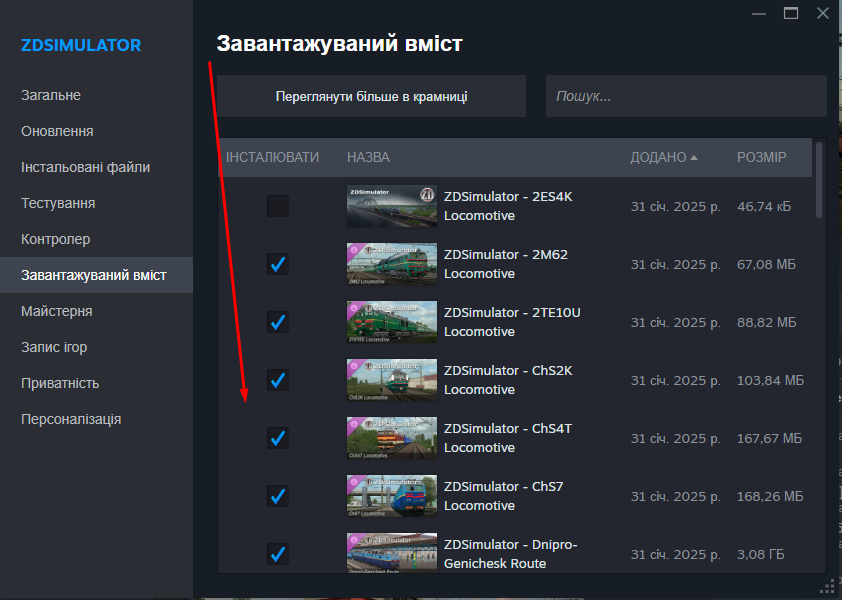842x600 pixels.
Task: Click the Пошук search field
Action: (686, 96)
